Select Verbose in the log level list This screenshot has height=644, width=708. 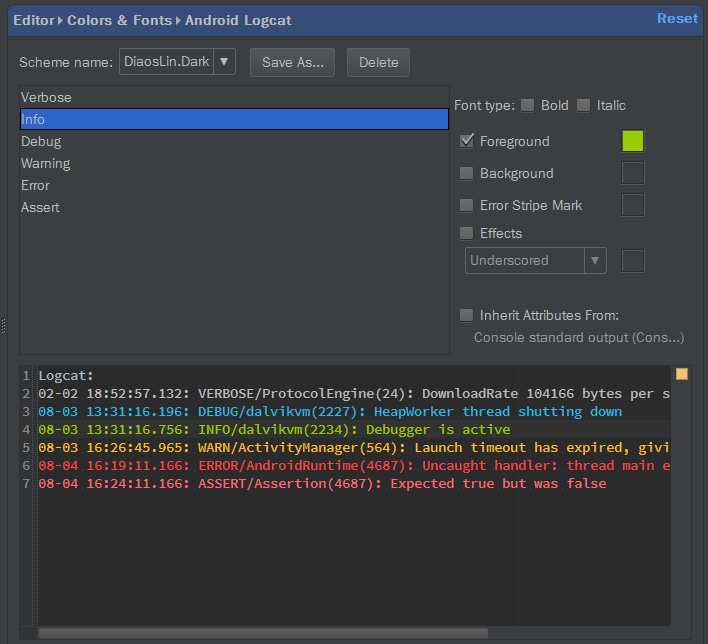coord(234,97)
